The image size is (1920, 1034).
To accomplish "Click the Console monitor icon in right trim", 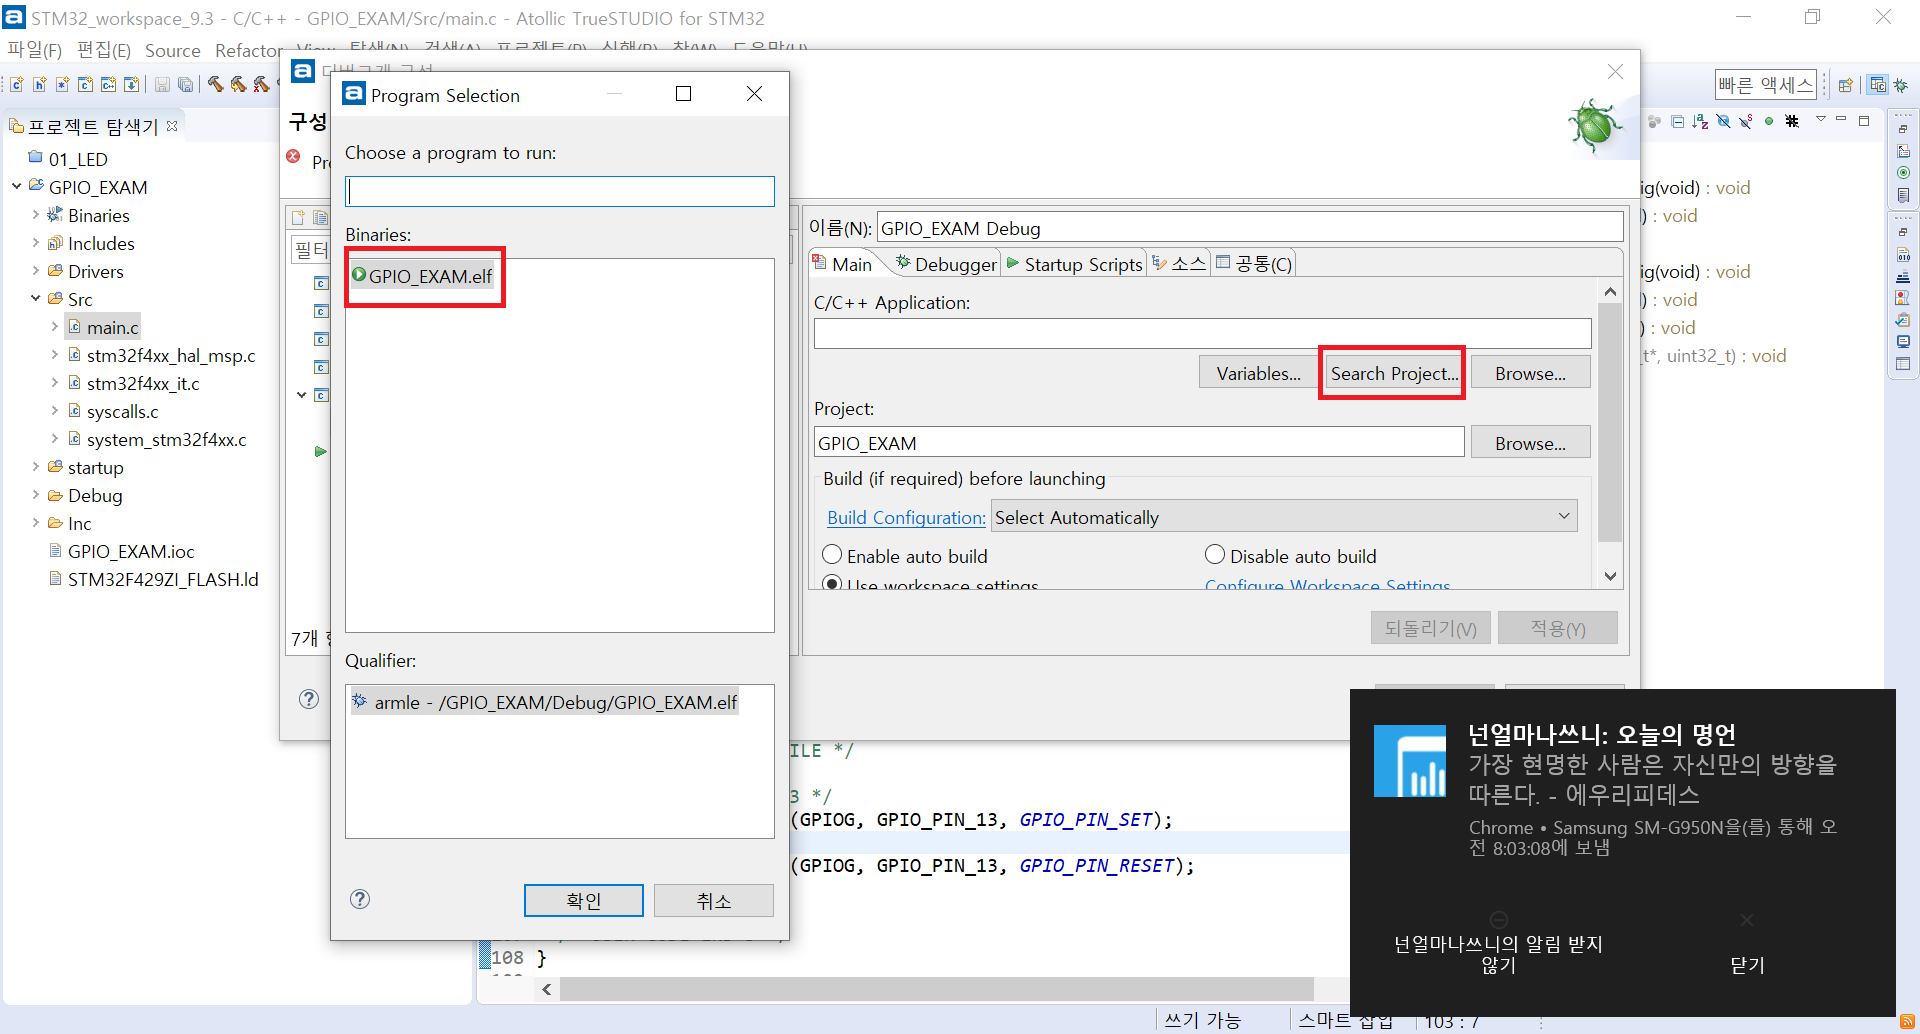I will (1903, 342).
